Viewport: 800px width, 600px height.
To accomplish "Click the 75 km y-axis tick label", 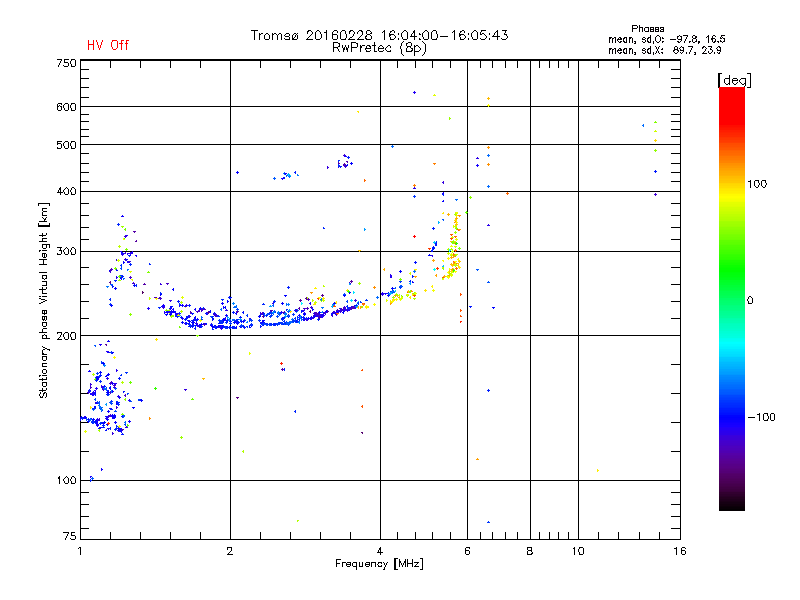I will click(x=70, y=536).
